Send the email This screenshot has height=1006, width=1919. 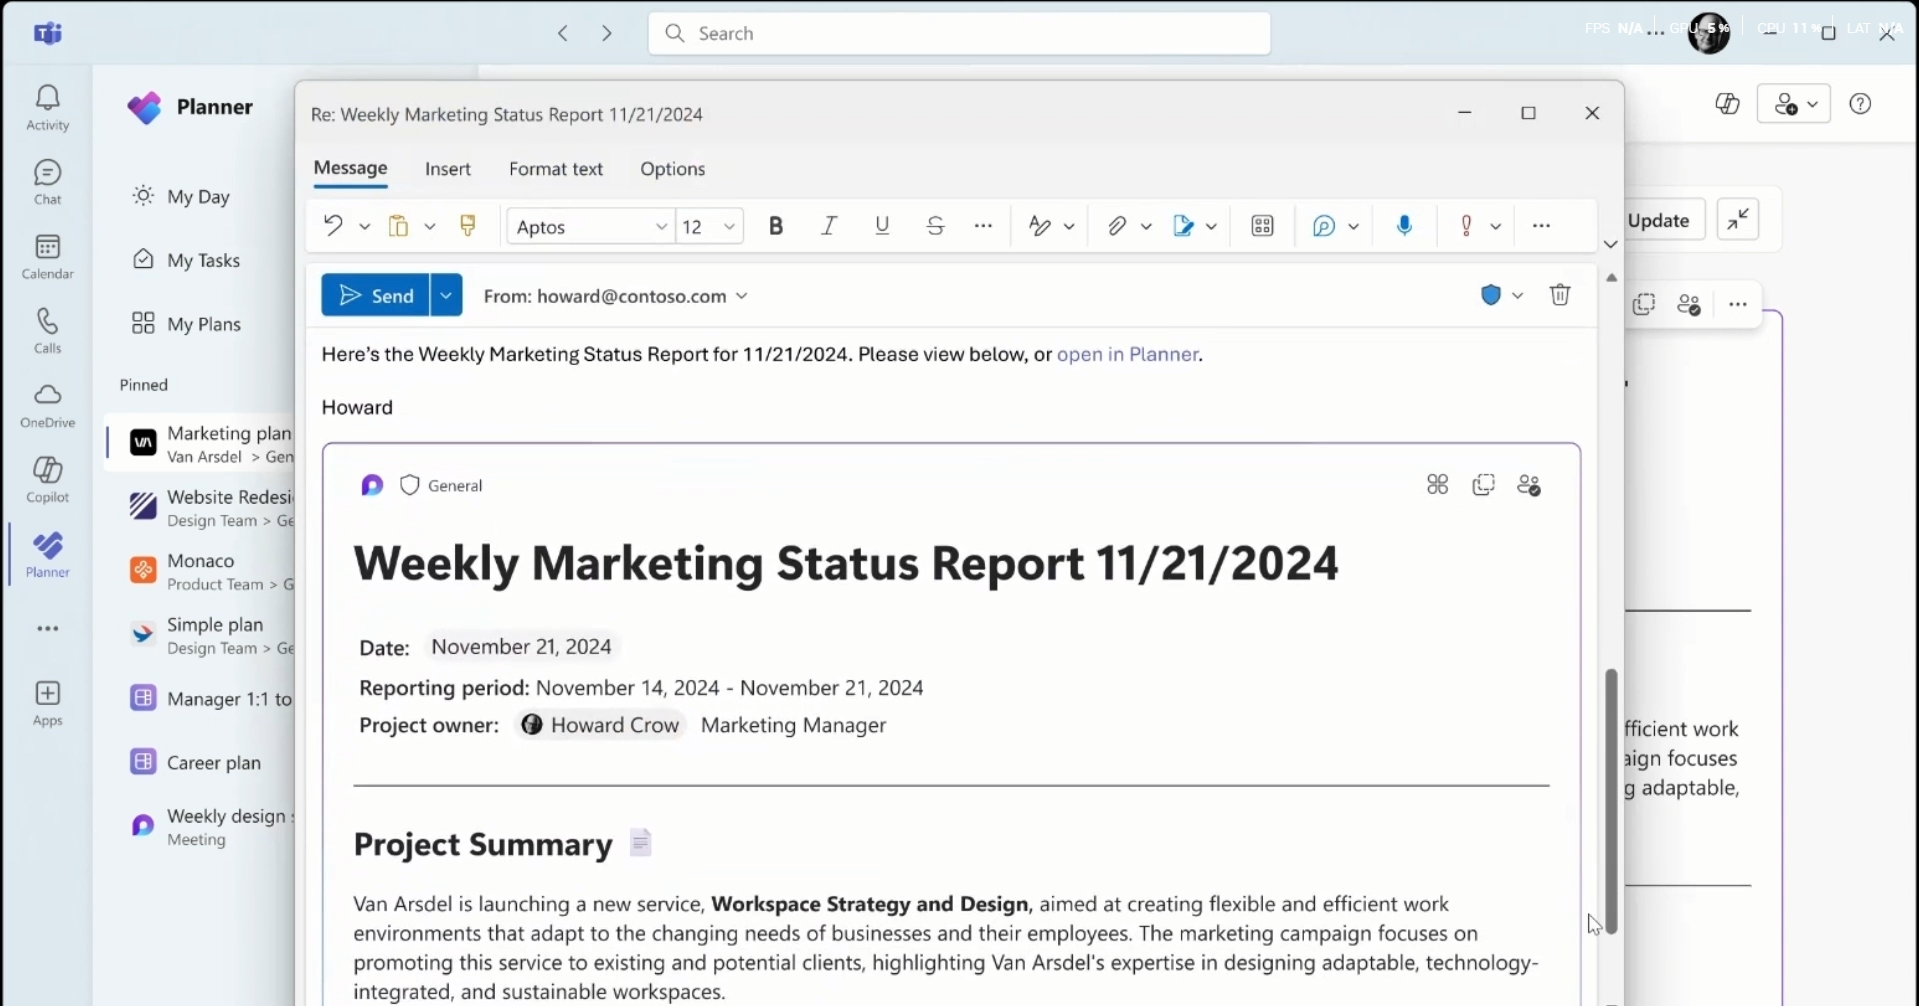[x=376, y=295]
